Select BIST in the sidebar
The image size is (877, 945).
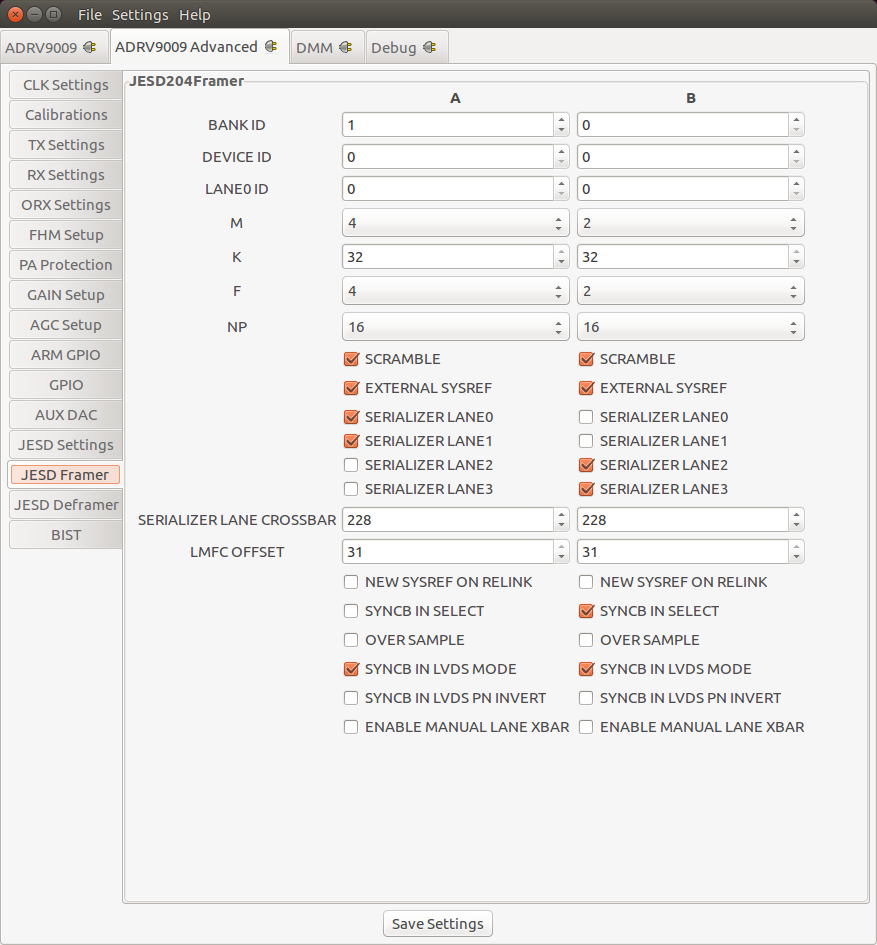pyautogui.click(x=65, y=534)
